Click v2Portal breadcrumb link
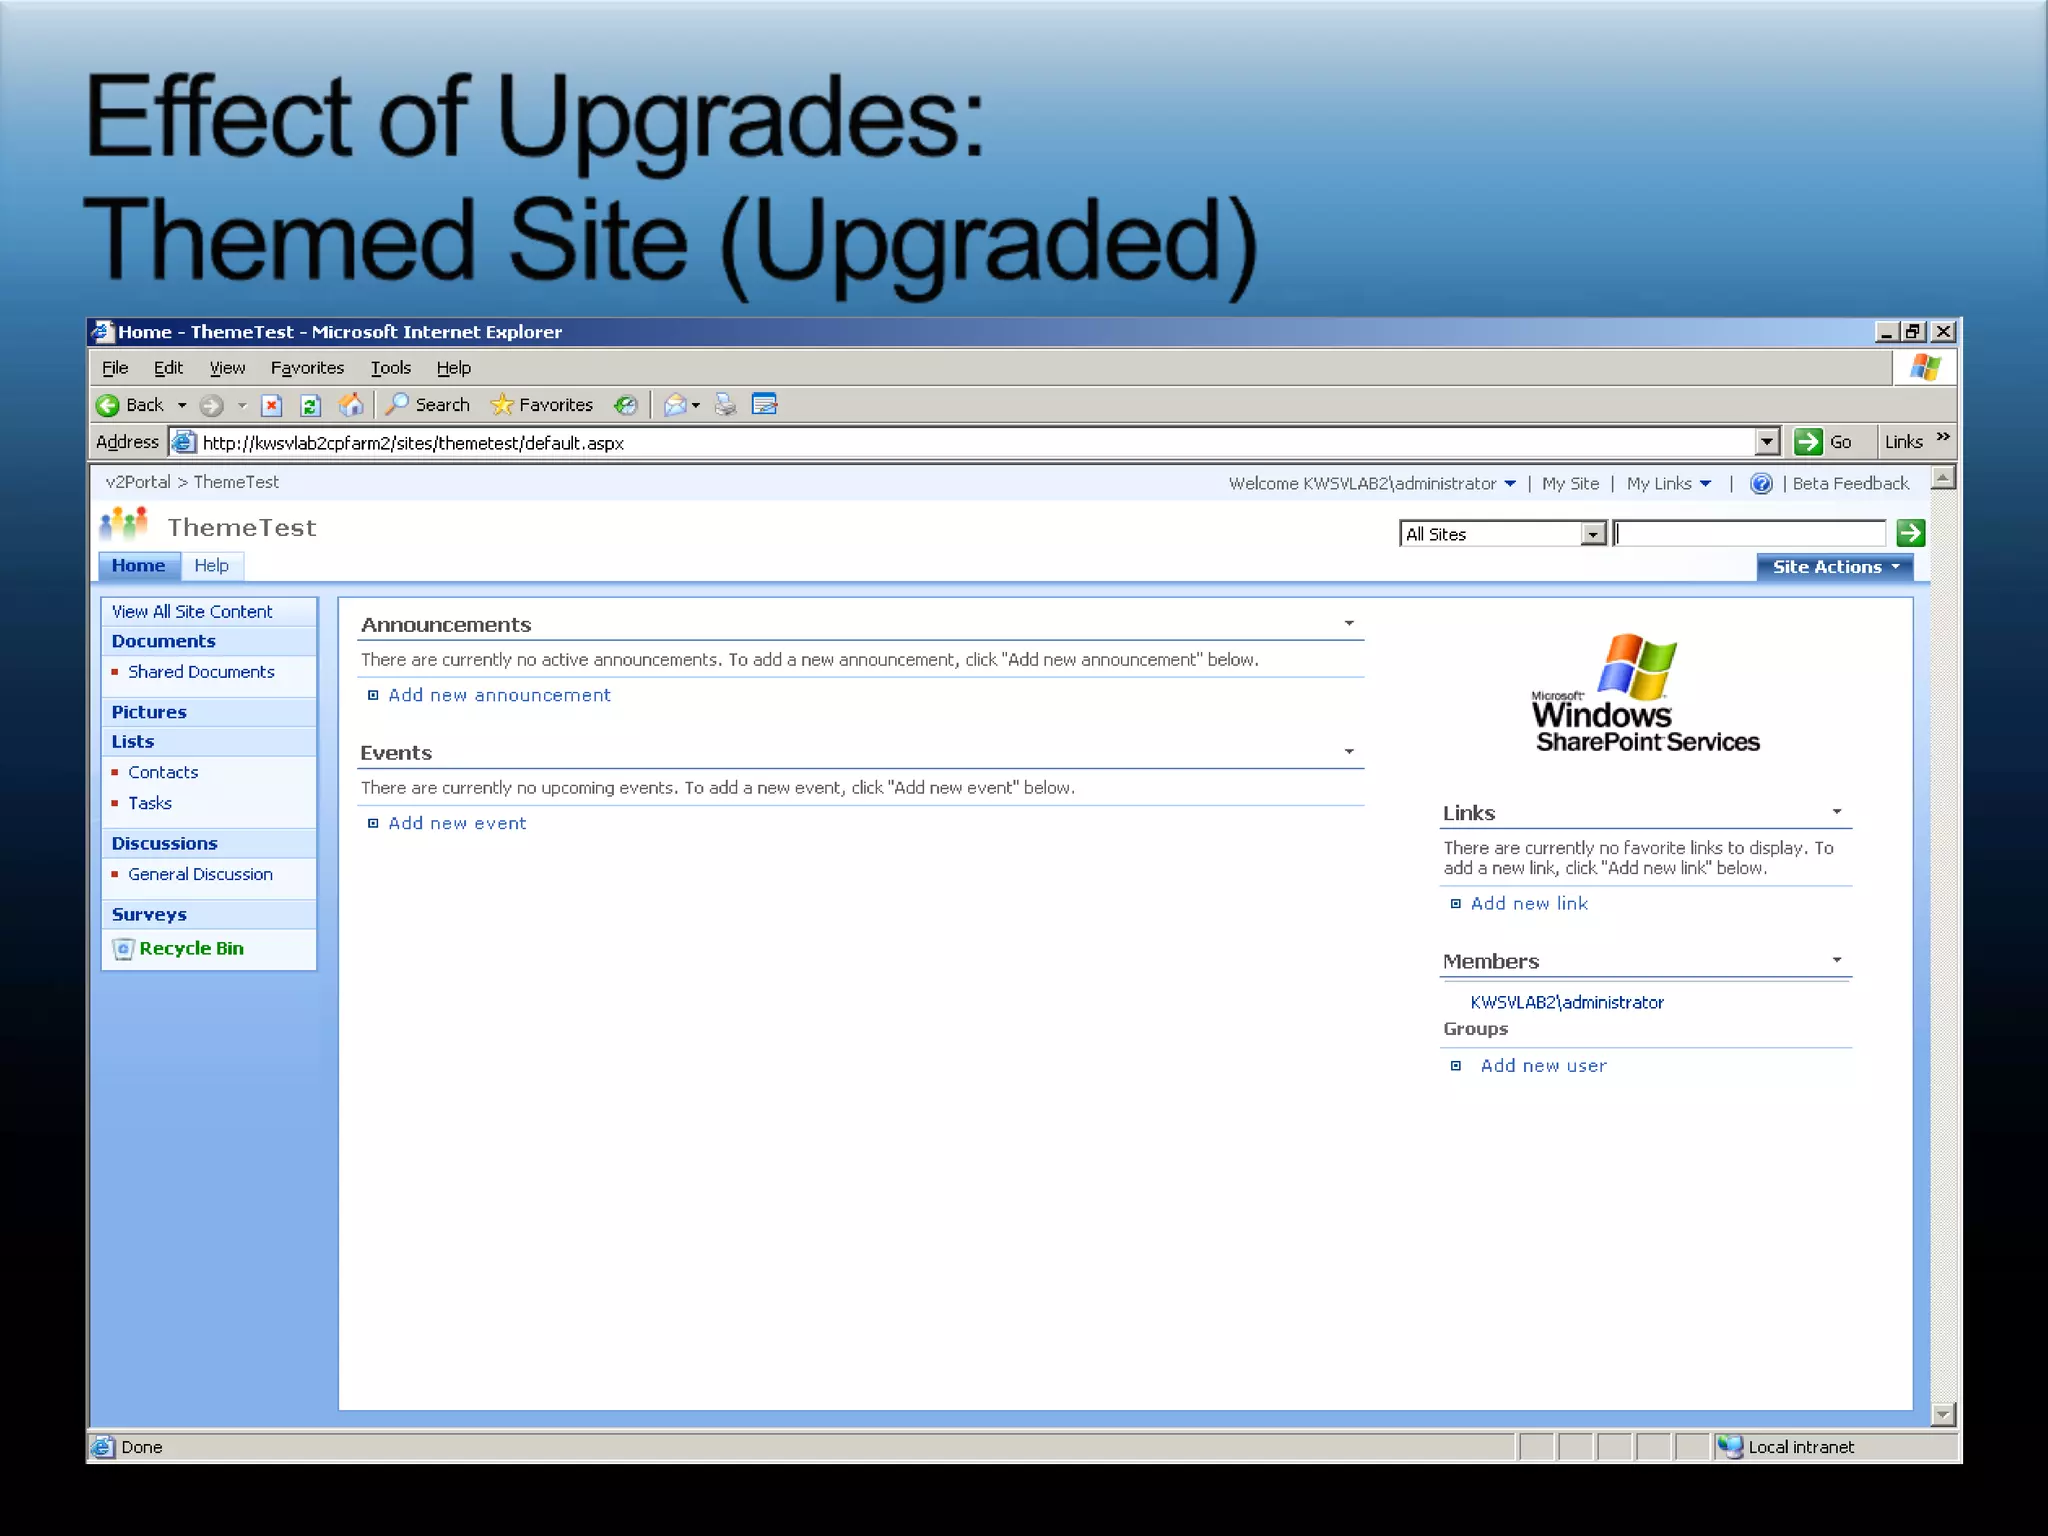Viewport: 2048px width, 1536px height. 138,482
